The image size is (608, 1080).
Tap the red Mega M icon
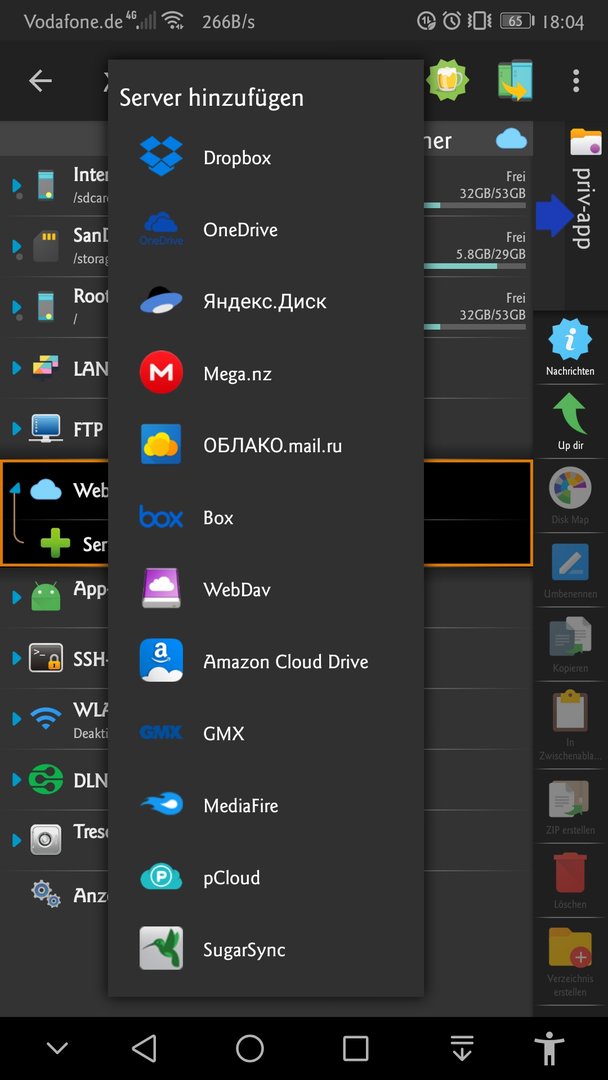[x=161, y=373]
